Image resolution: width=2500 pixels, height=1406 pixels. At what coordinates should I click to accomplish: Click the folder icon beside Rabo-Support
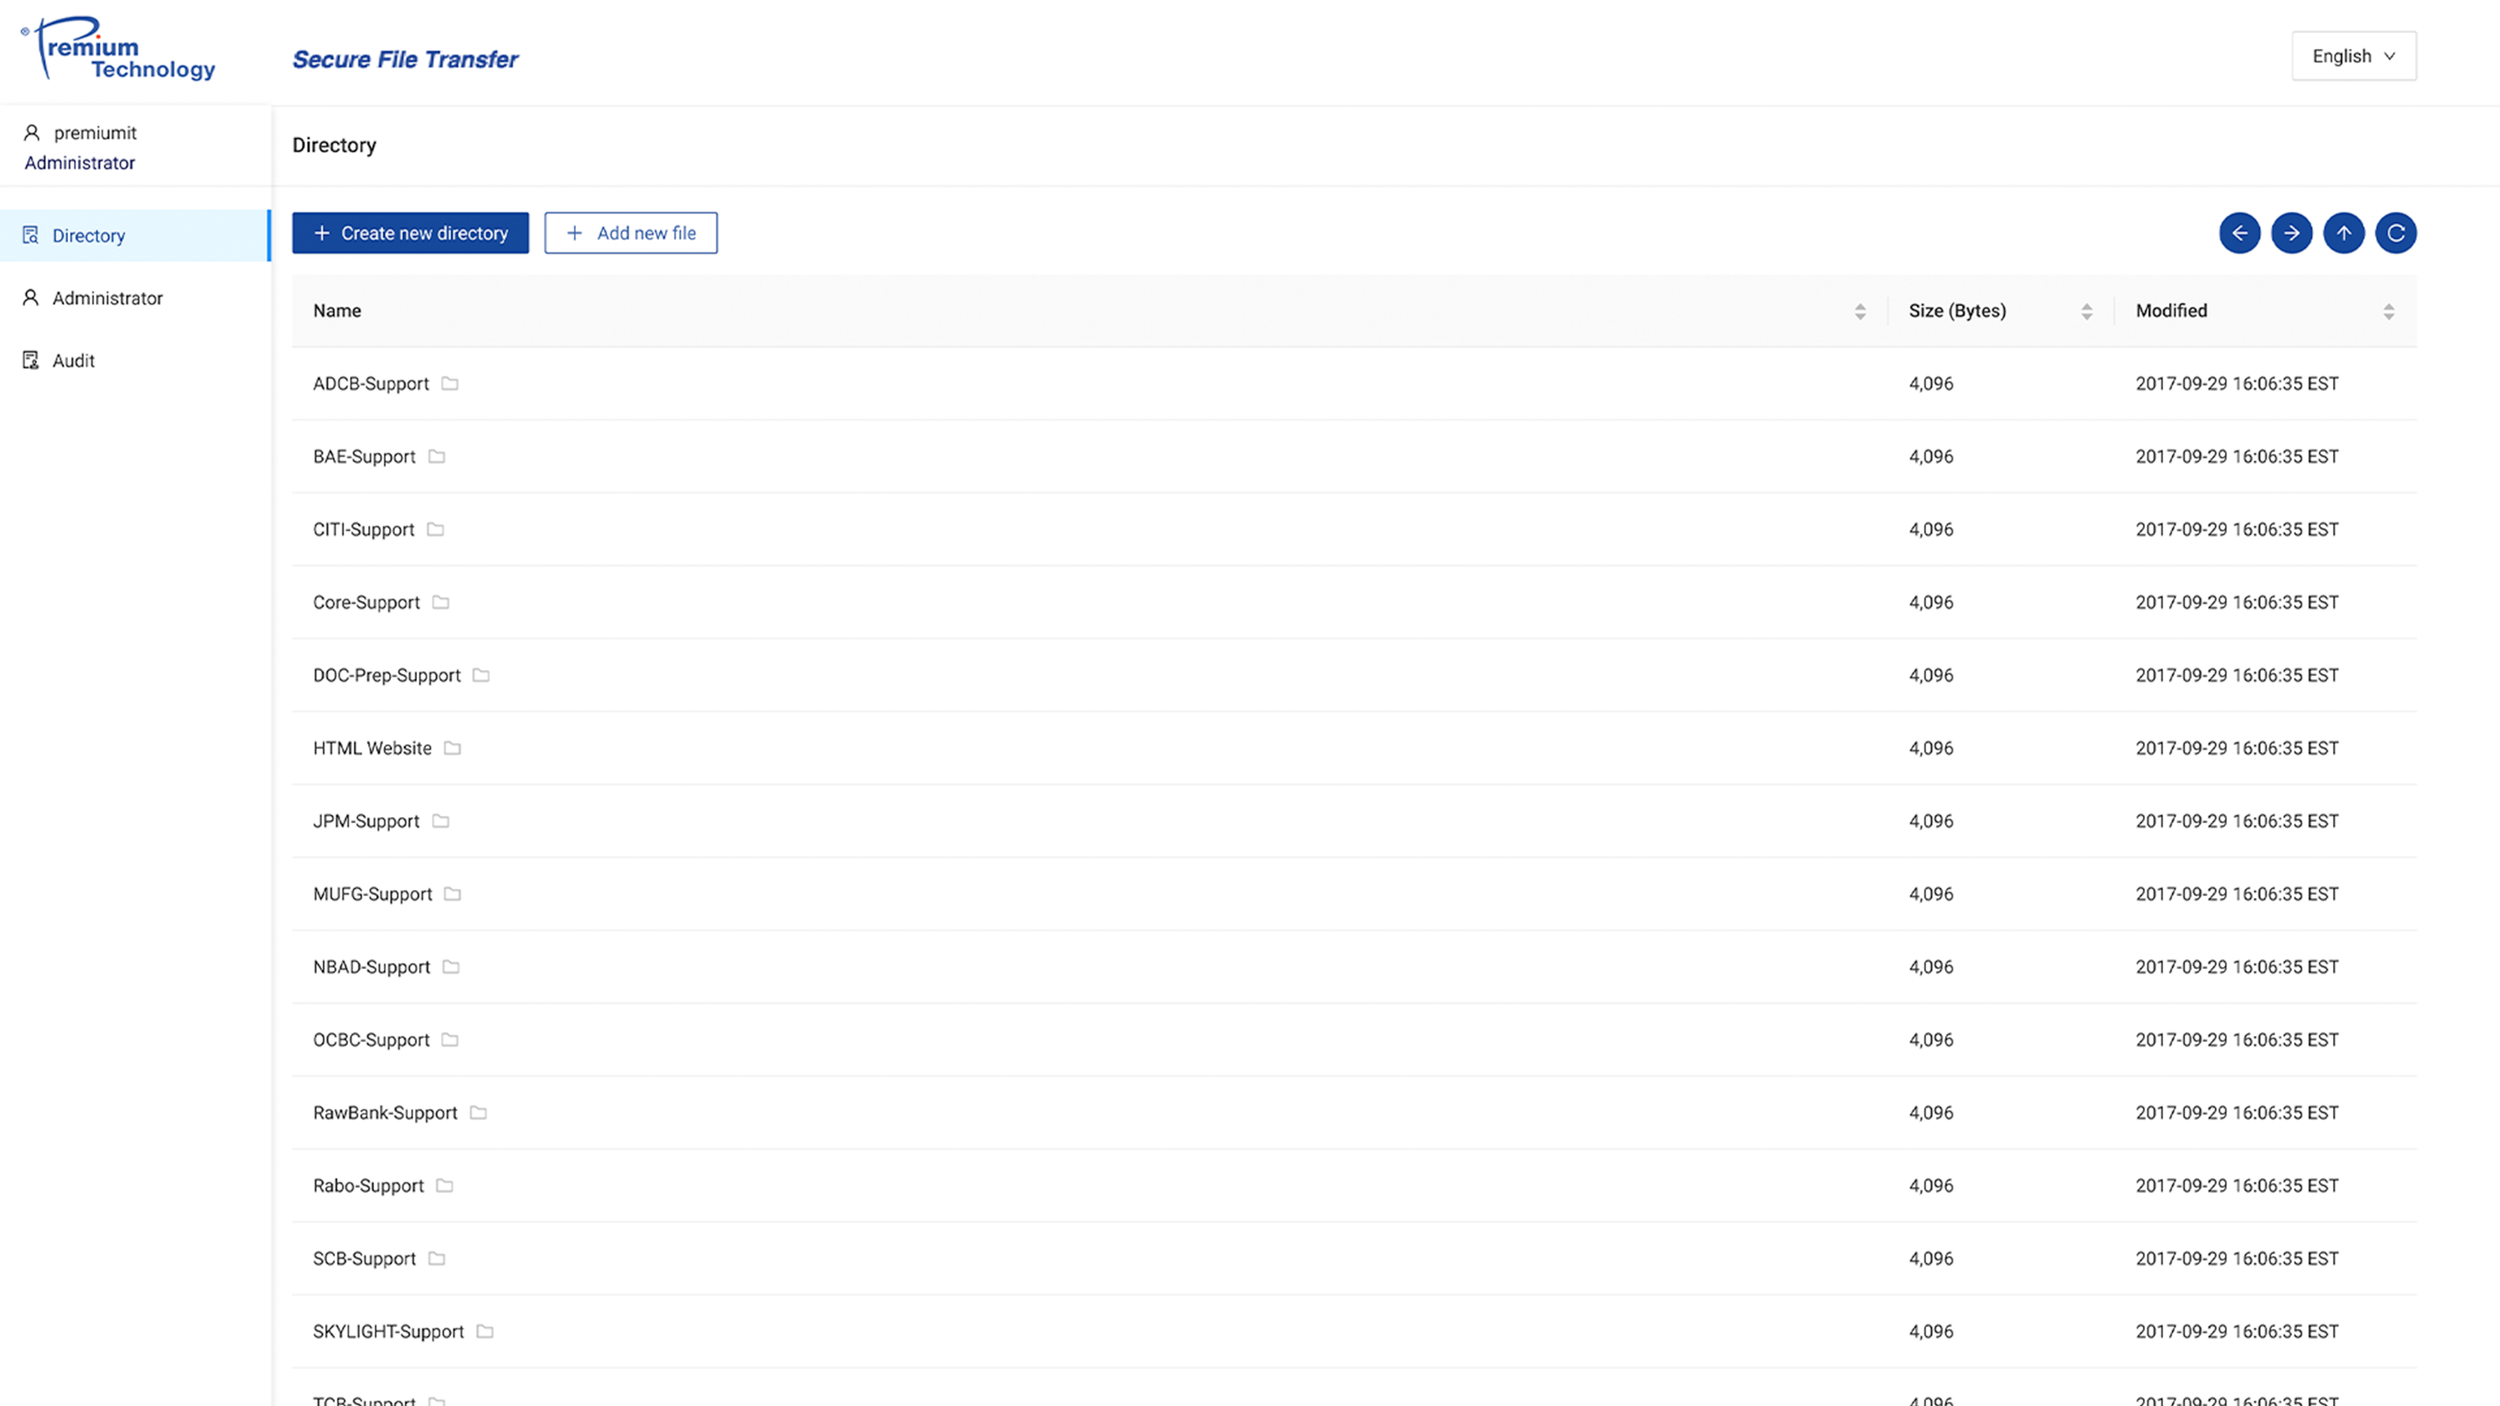point(445,1186)
